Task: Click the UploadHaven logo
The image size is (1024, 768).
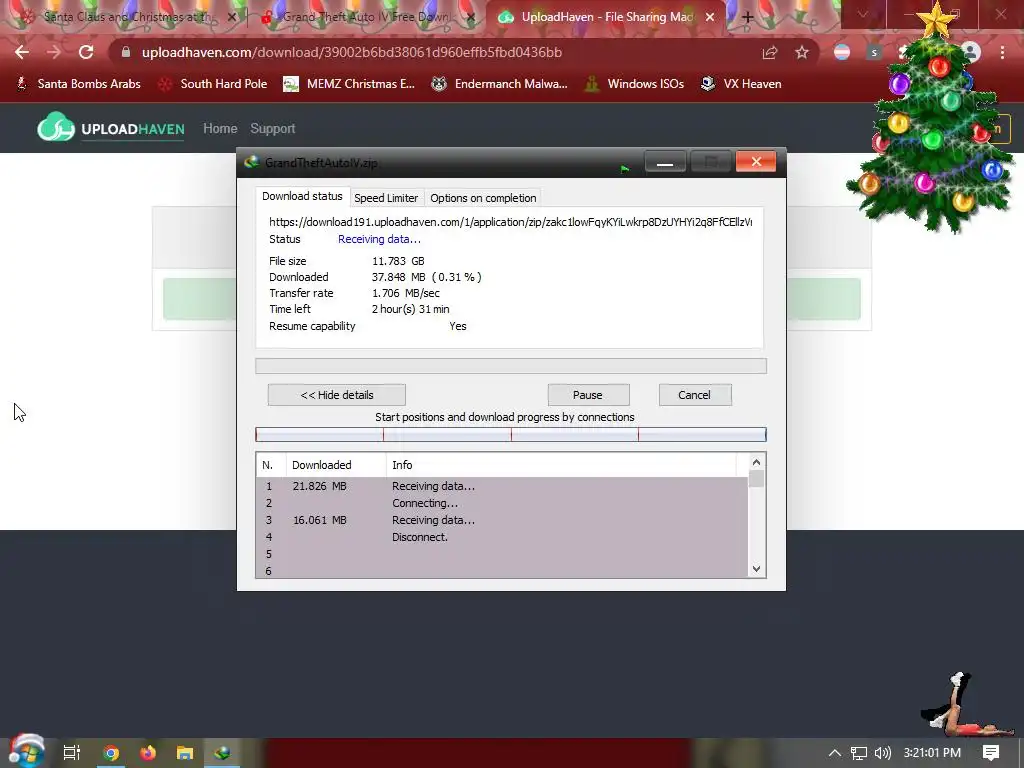Action: point(111,128)
